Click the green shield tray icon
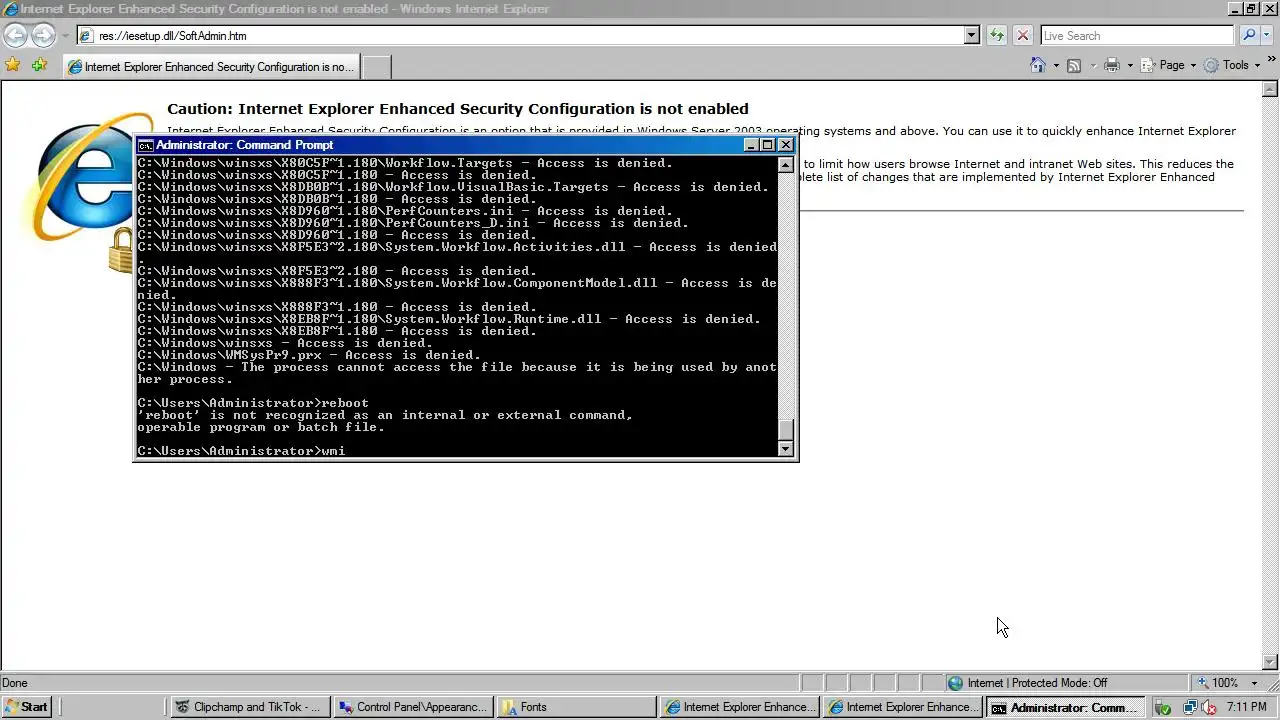The height and width of the screenshot is (720, 1280). tap(1162, 707)
